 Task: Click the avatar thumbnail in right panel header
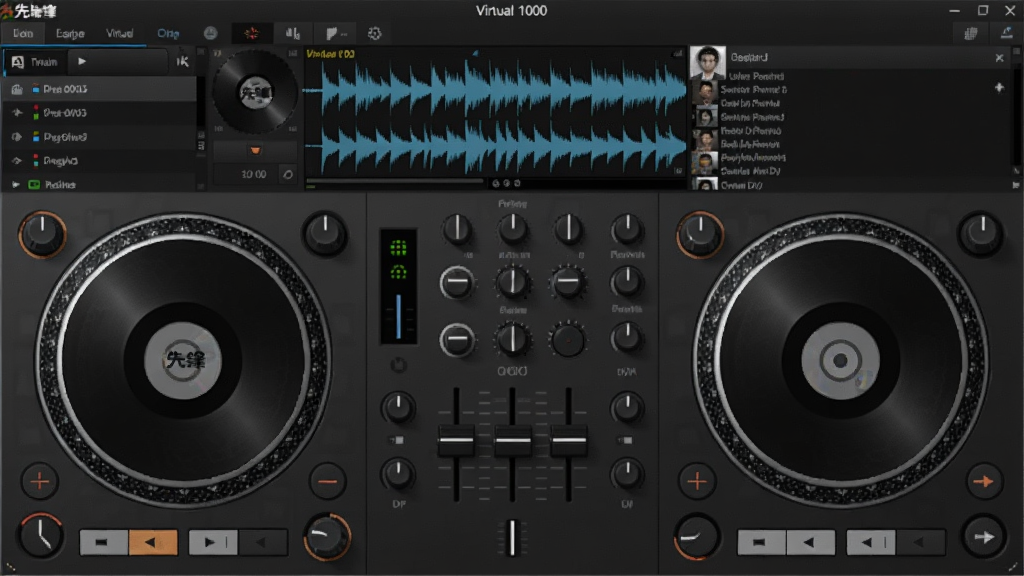pos(707,63)
